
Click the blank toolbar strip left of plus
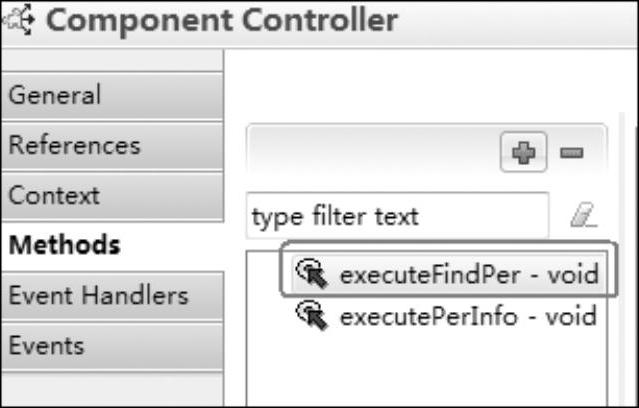pos(373,152)
